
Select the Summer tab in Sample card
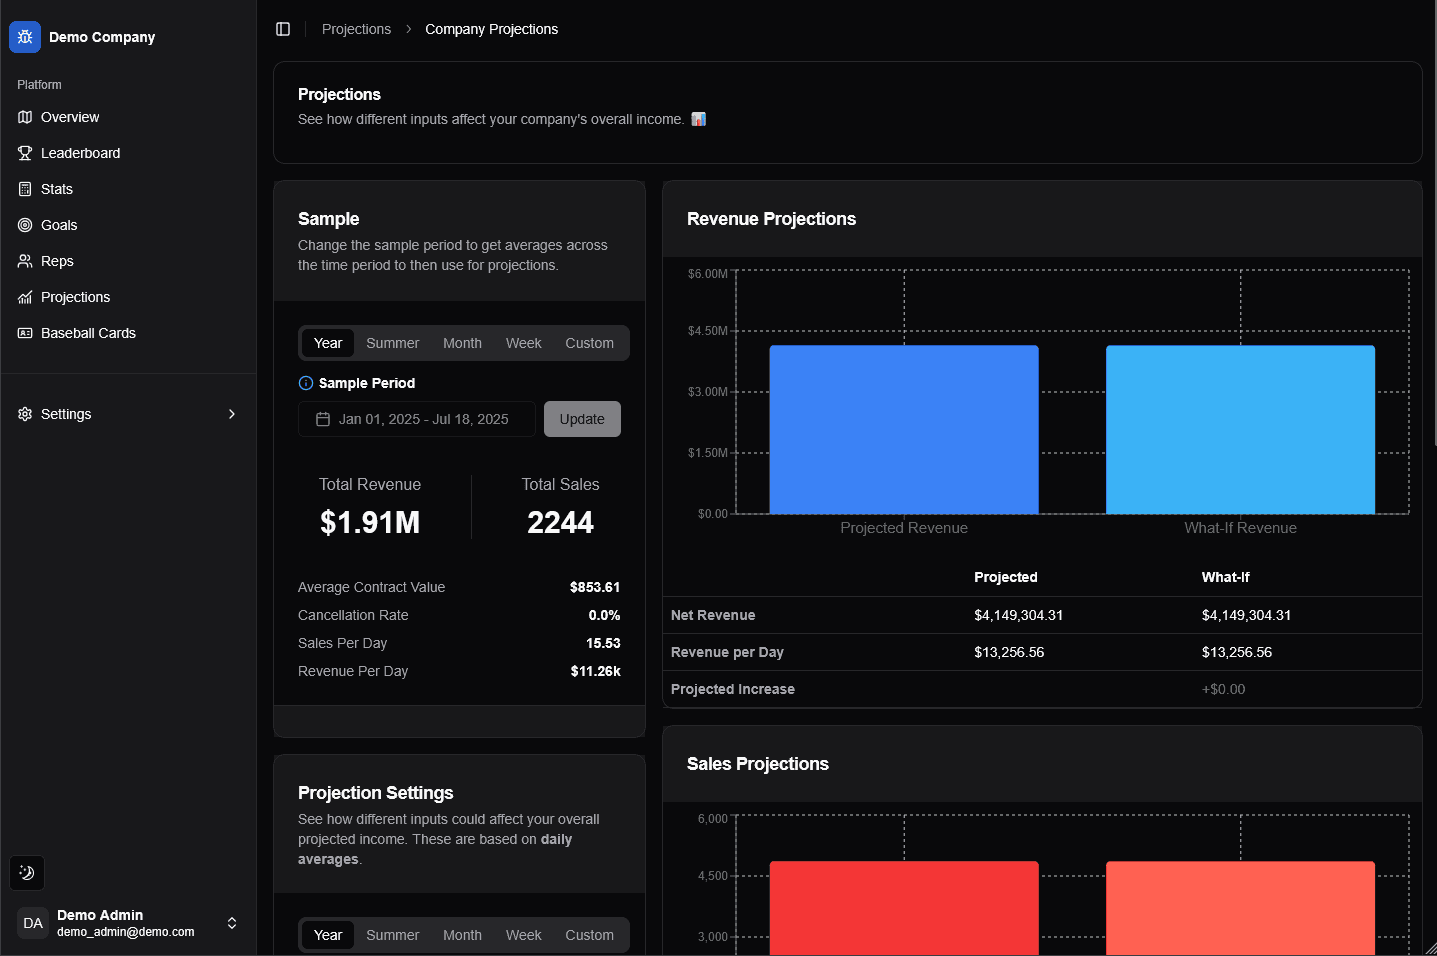392,343
